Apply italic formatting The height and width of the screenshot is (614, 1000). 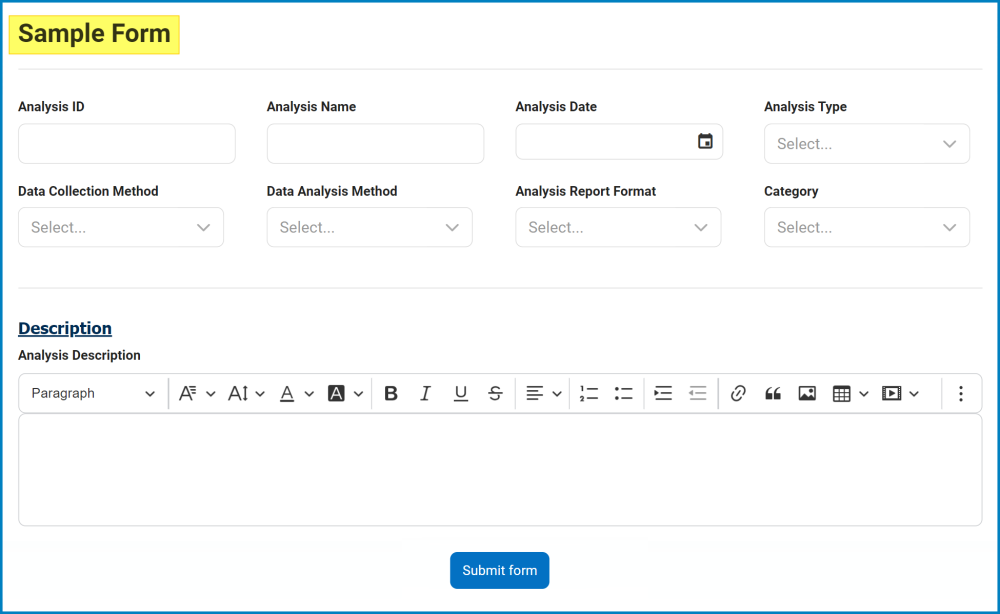tap(426, 393)
